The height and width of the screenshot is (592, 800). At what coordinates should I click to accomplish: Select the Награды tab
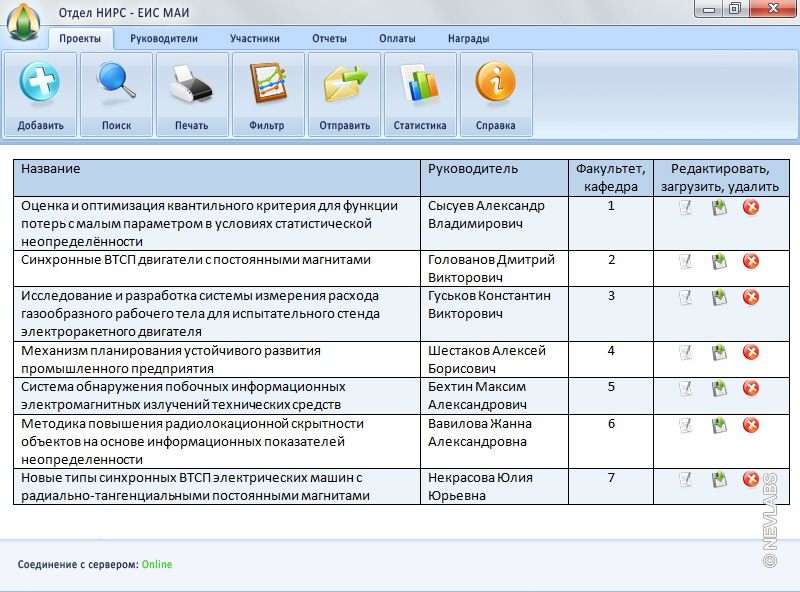pos(468,39)
